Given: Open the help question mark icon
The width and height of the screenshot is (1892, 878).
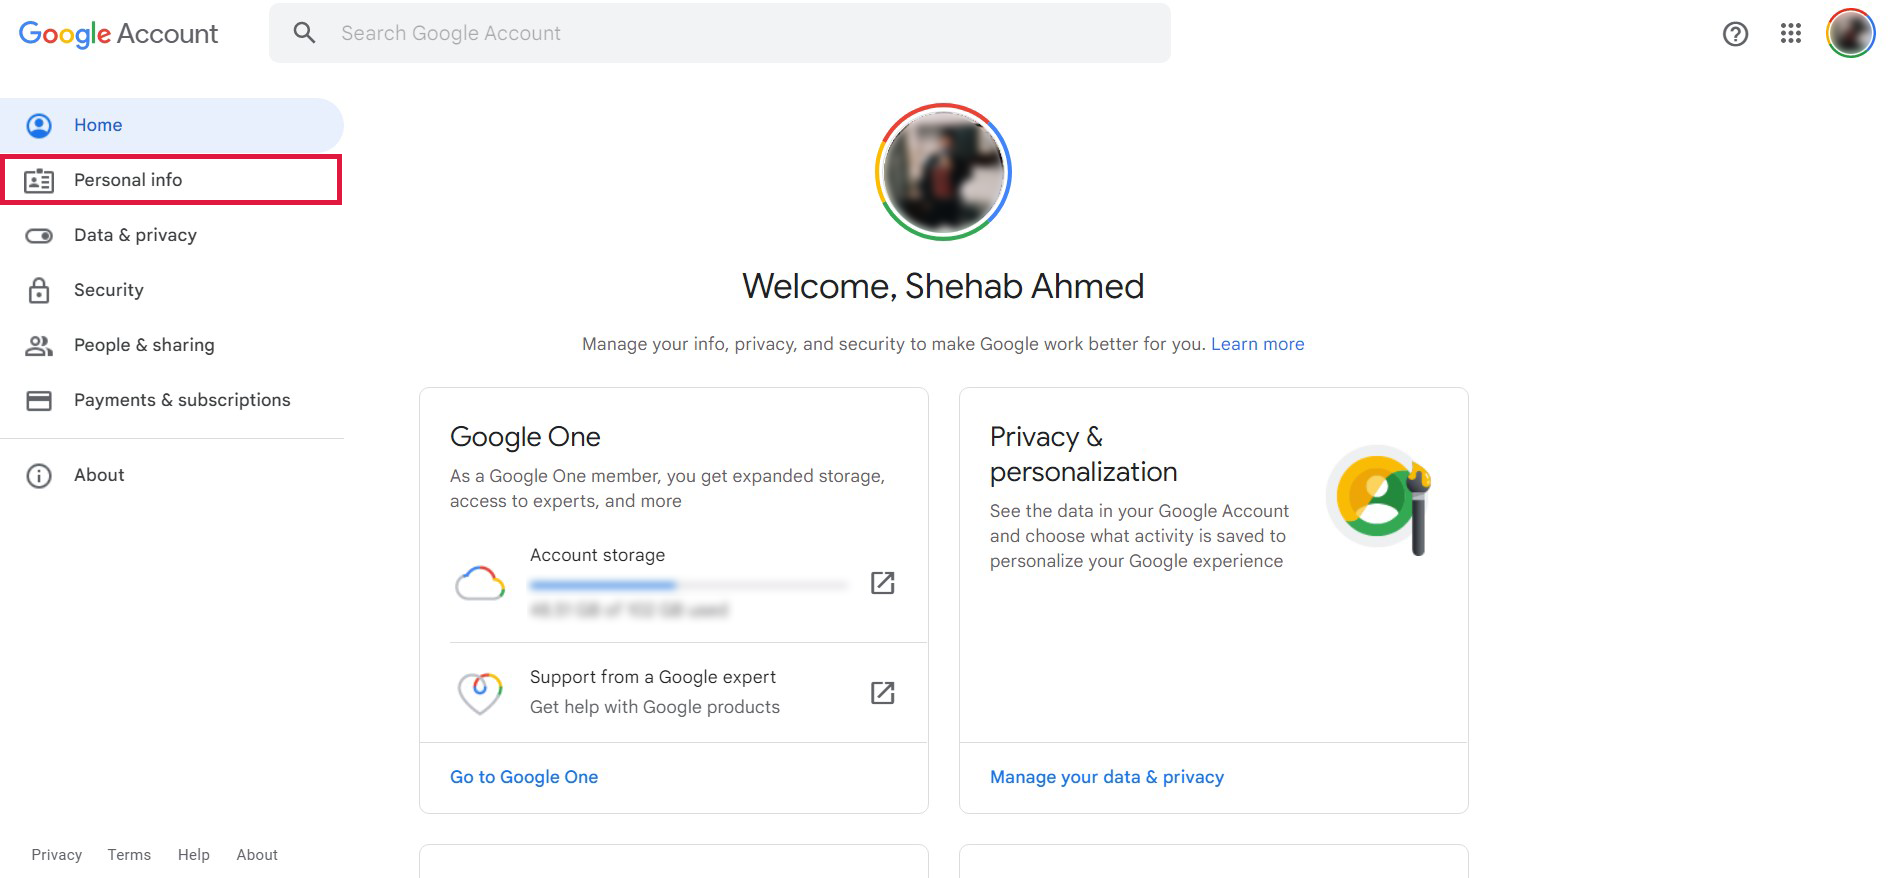Looking at the screenshot, I should coord(1735,34).
